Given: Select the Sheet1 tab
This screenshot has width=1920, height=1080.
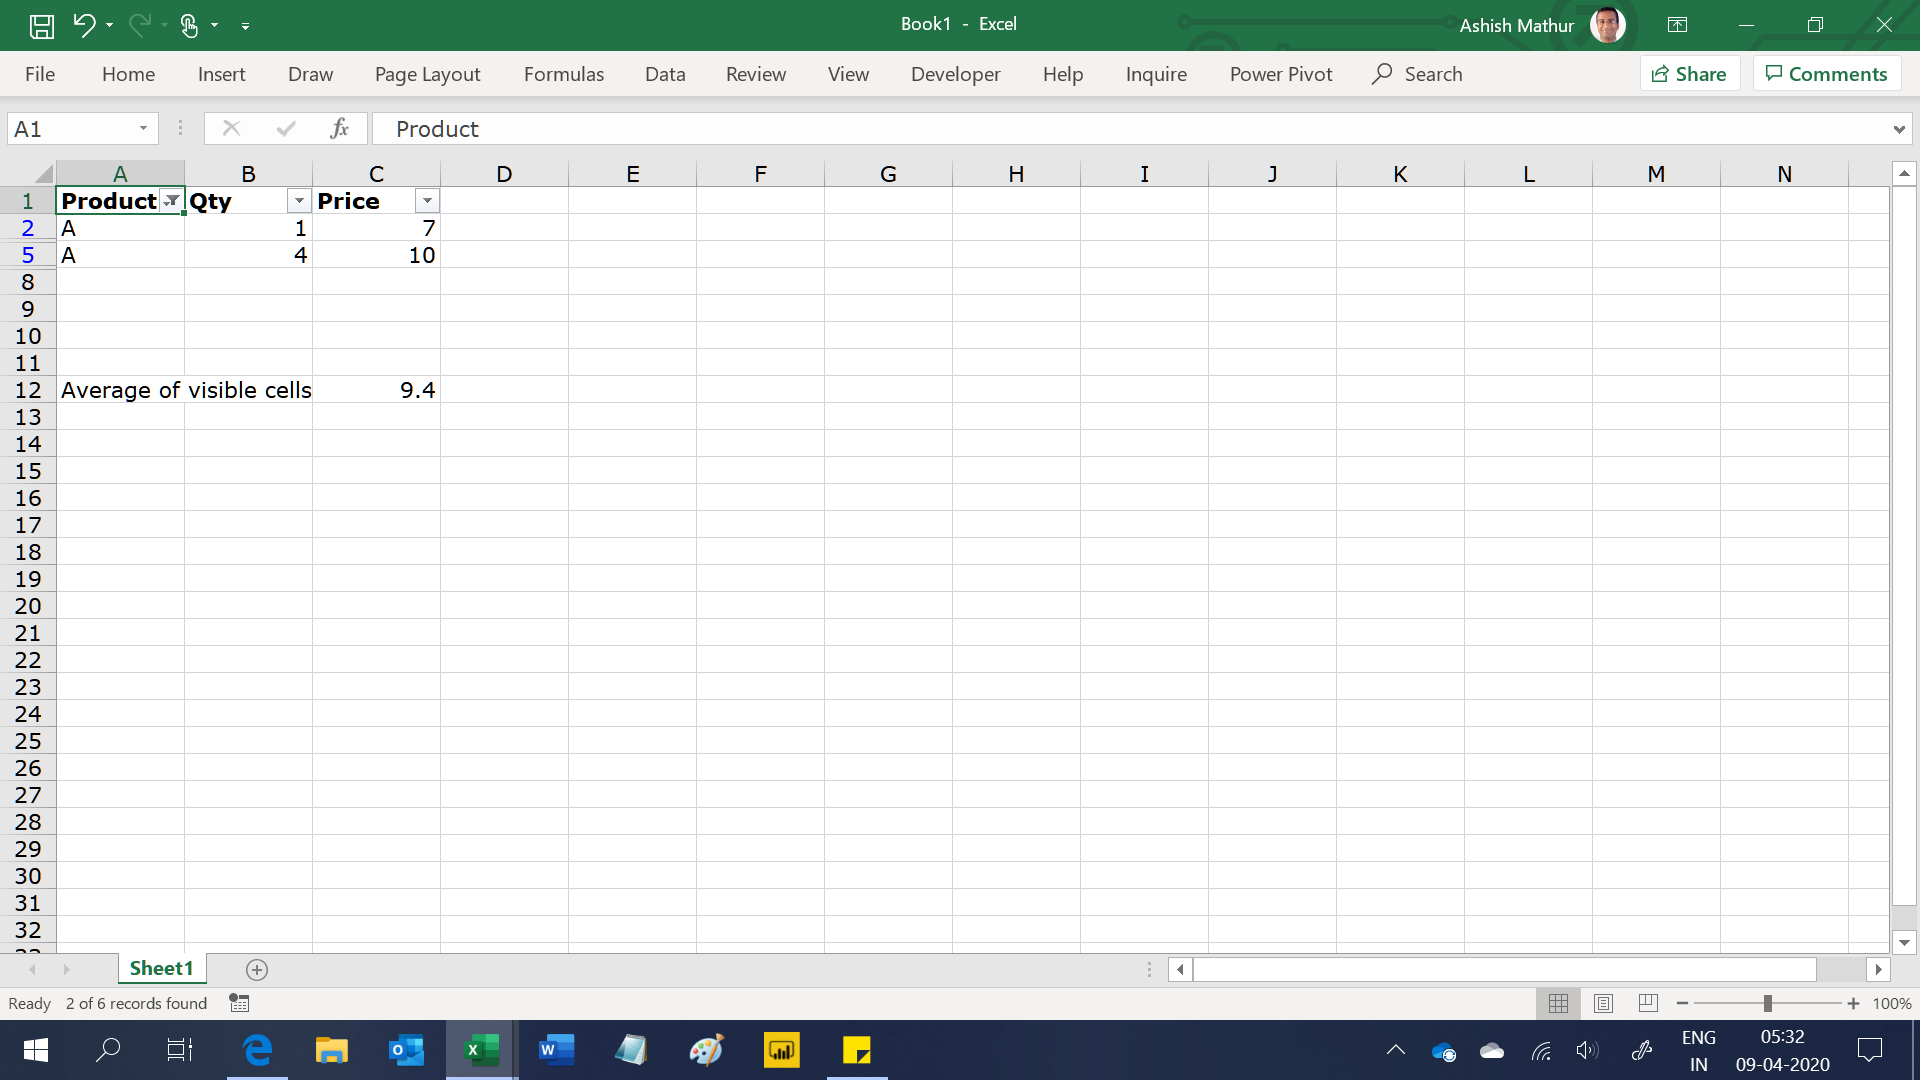Looking at the screenshot, I should click(161, 968).
